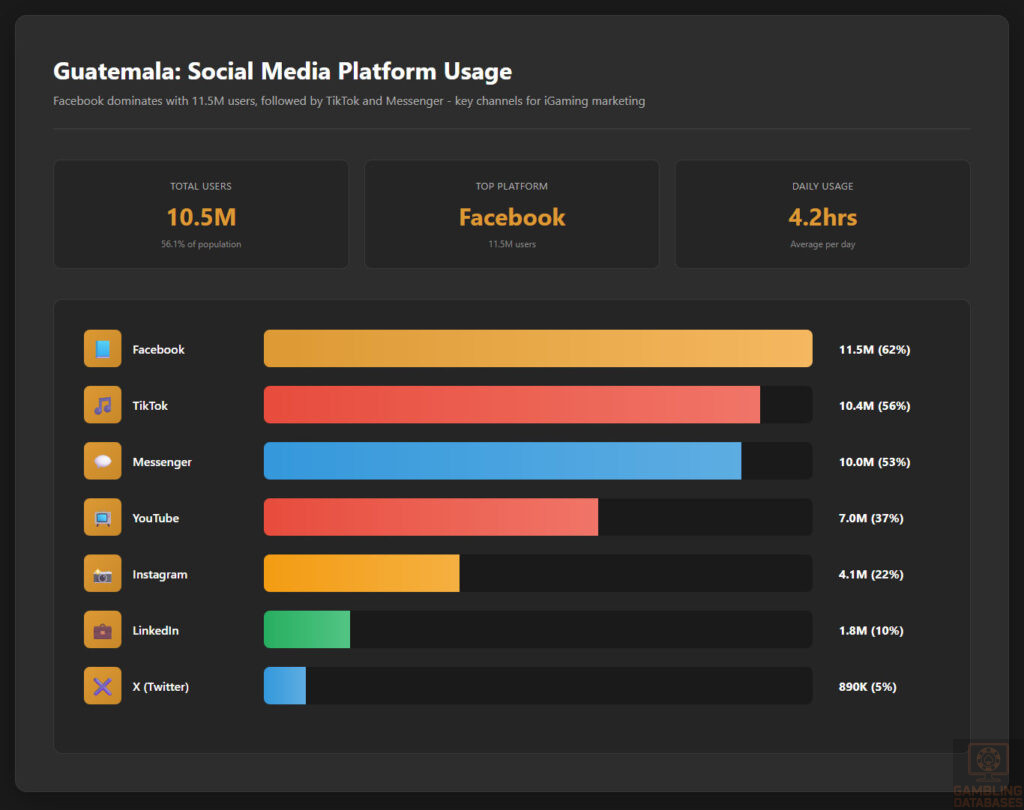The height and width of the screenshot is (810, 1024).
Task: Click the X (Twitter) cross icon
Action: pos(102,686)
